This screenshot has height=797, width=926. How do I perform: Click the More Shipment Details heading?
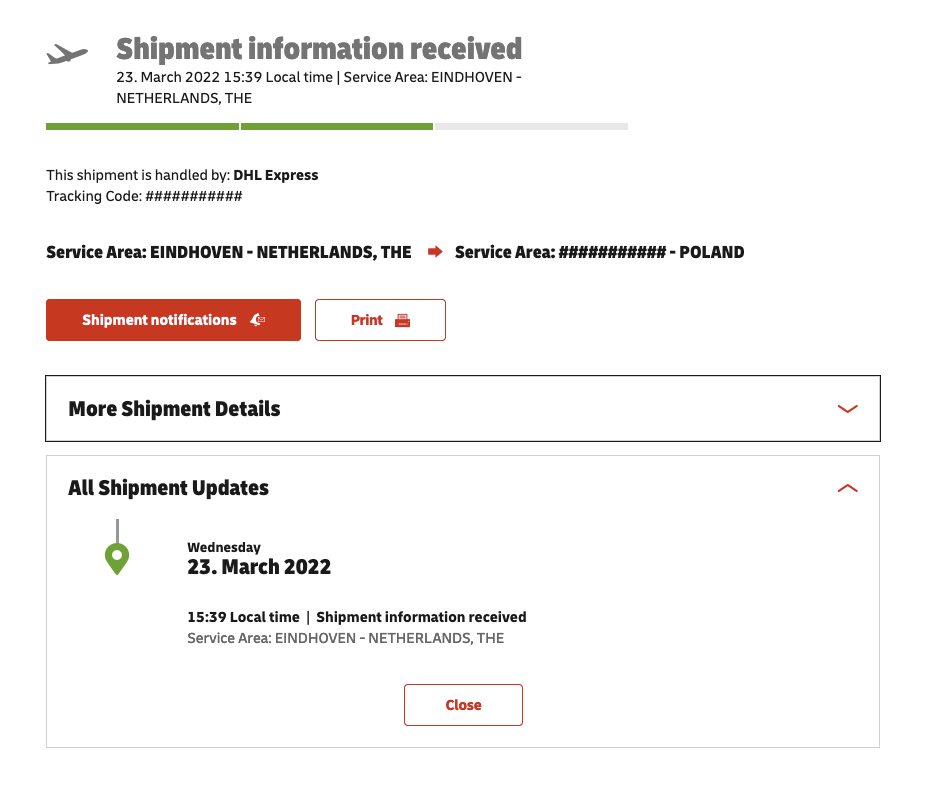click(174, 408)
